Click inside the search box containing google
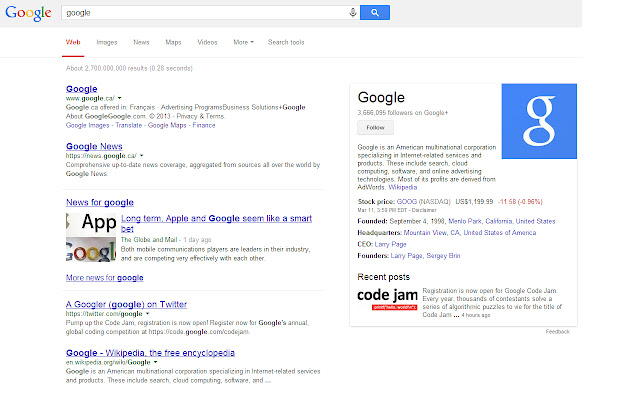The image size is (640, 400). click(x=206, y=13)
